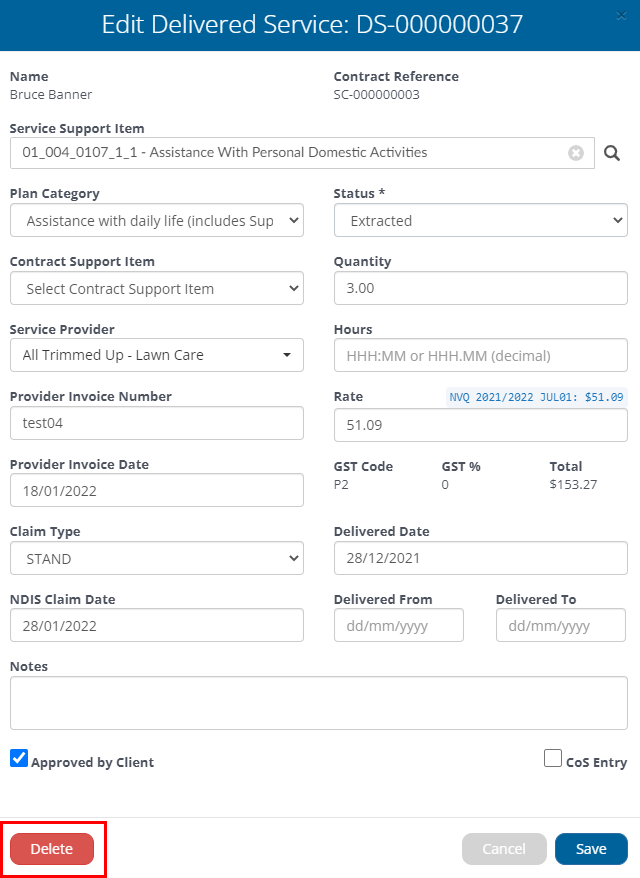Delete this delivered service
This screenshot has width=640, height=878.
(x=52, y=849)
